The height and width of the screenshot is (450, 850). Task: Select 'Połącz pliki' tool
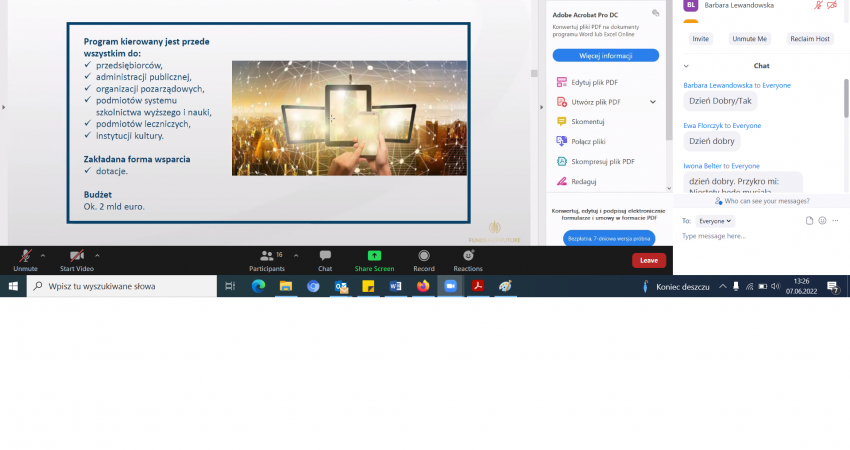pos(581,142)
